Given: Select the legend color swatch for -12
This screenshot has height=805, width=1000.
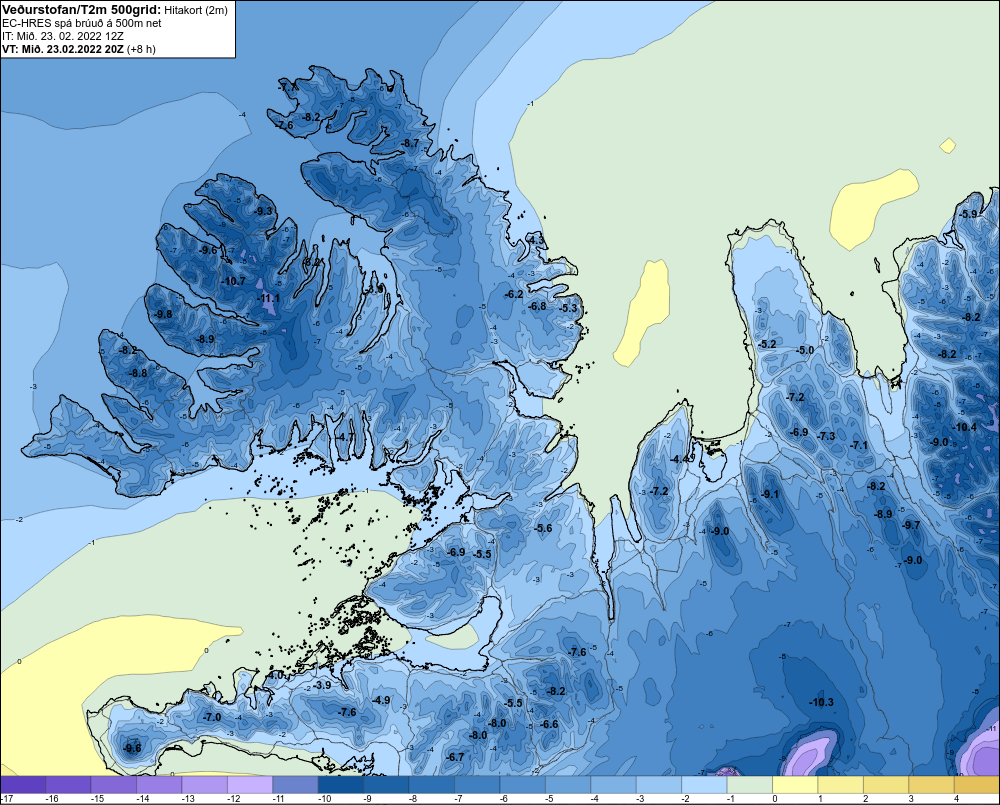Looking at the screenshot, I should coord(250,785).
